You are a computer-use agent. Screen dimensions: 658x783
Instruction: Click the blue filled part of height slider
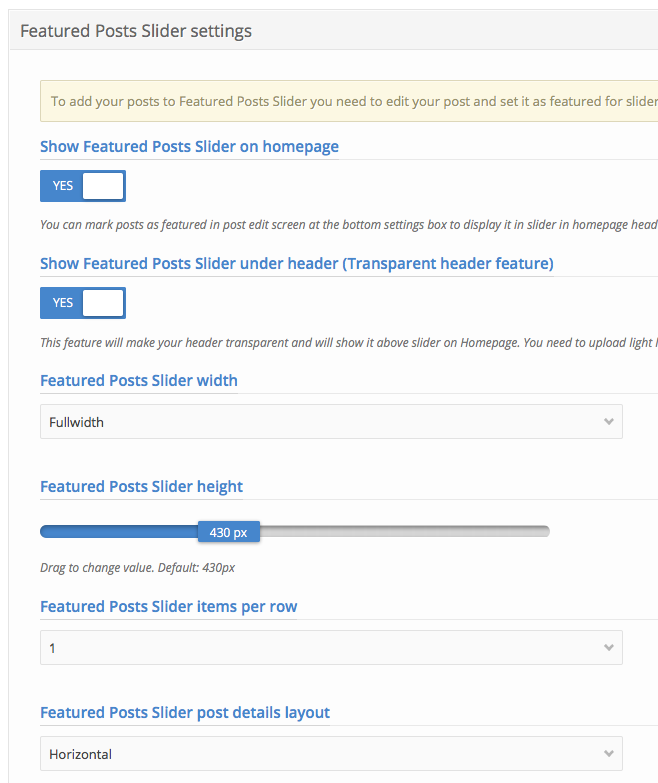pyautogui.click(x=118, y=532)
